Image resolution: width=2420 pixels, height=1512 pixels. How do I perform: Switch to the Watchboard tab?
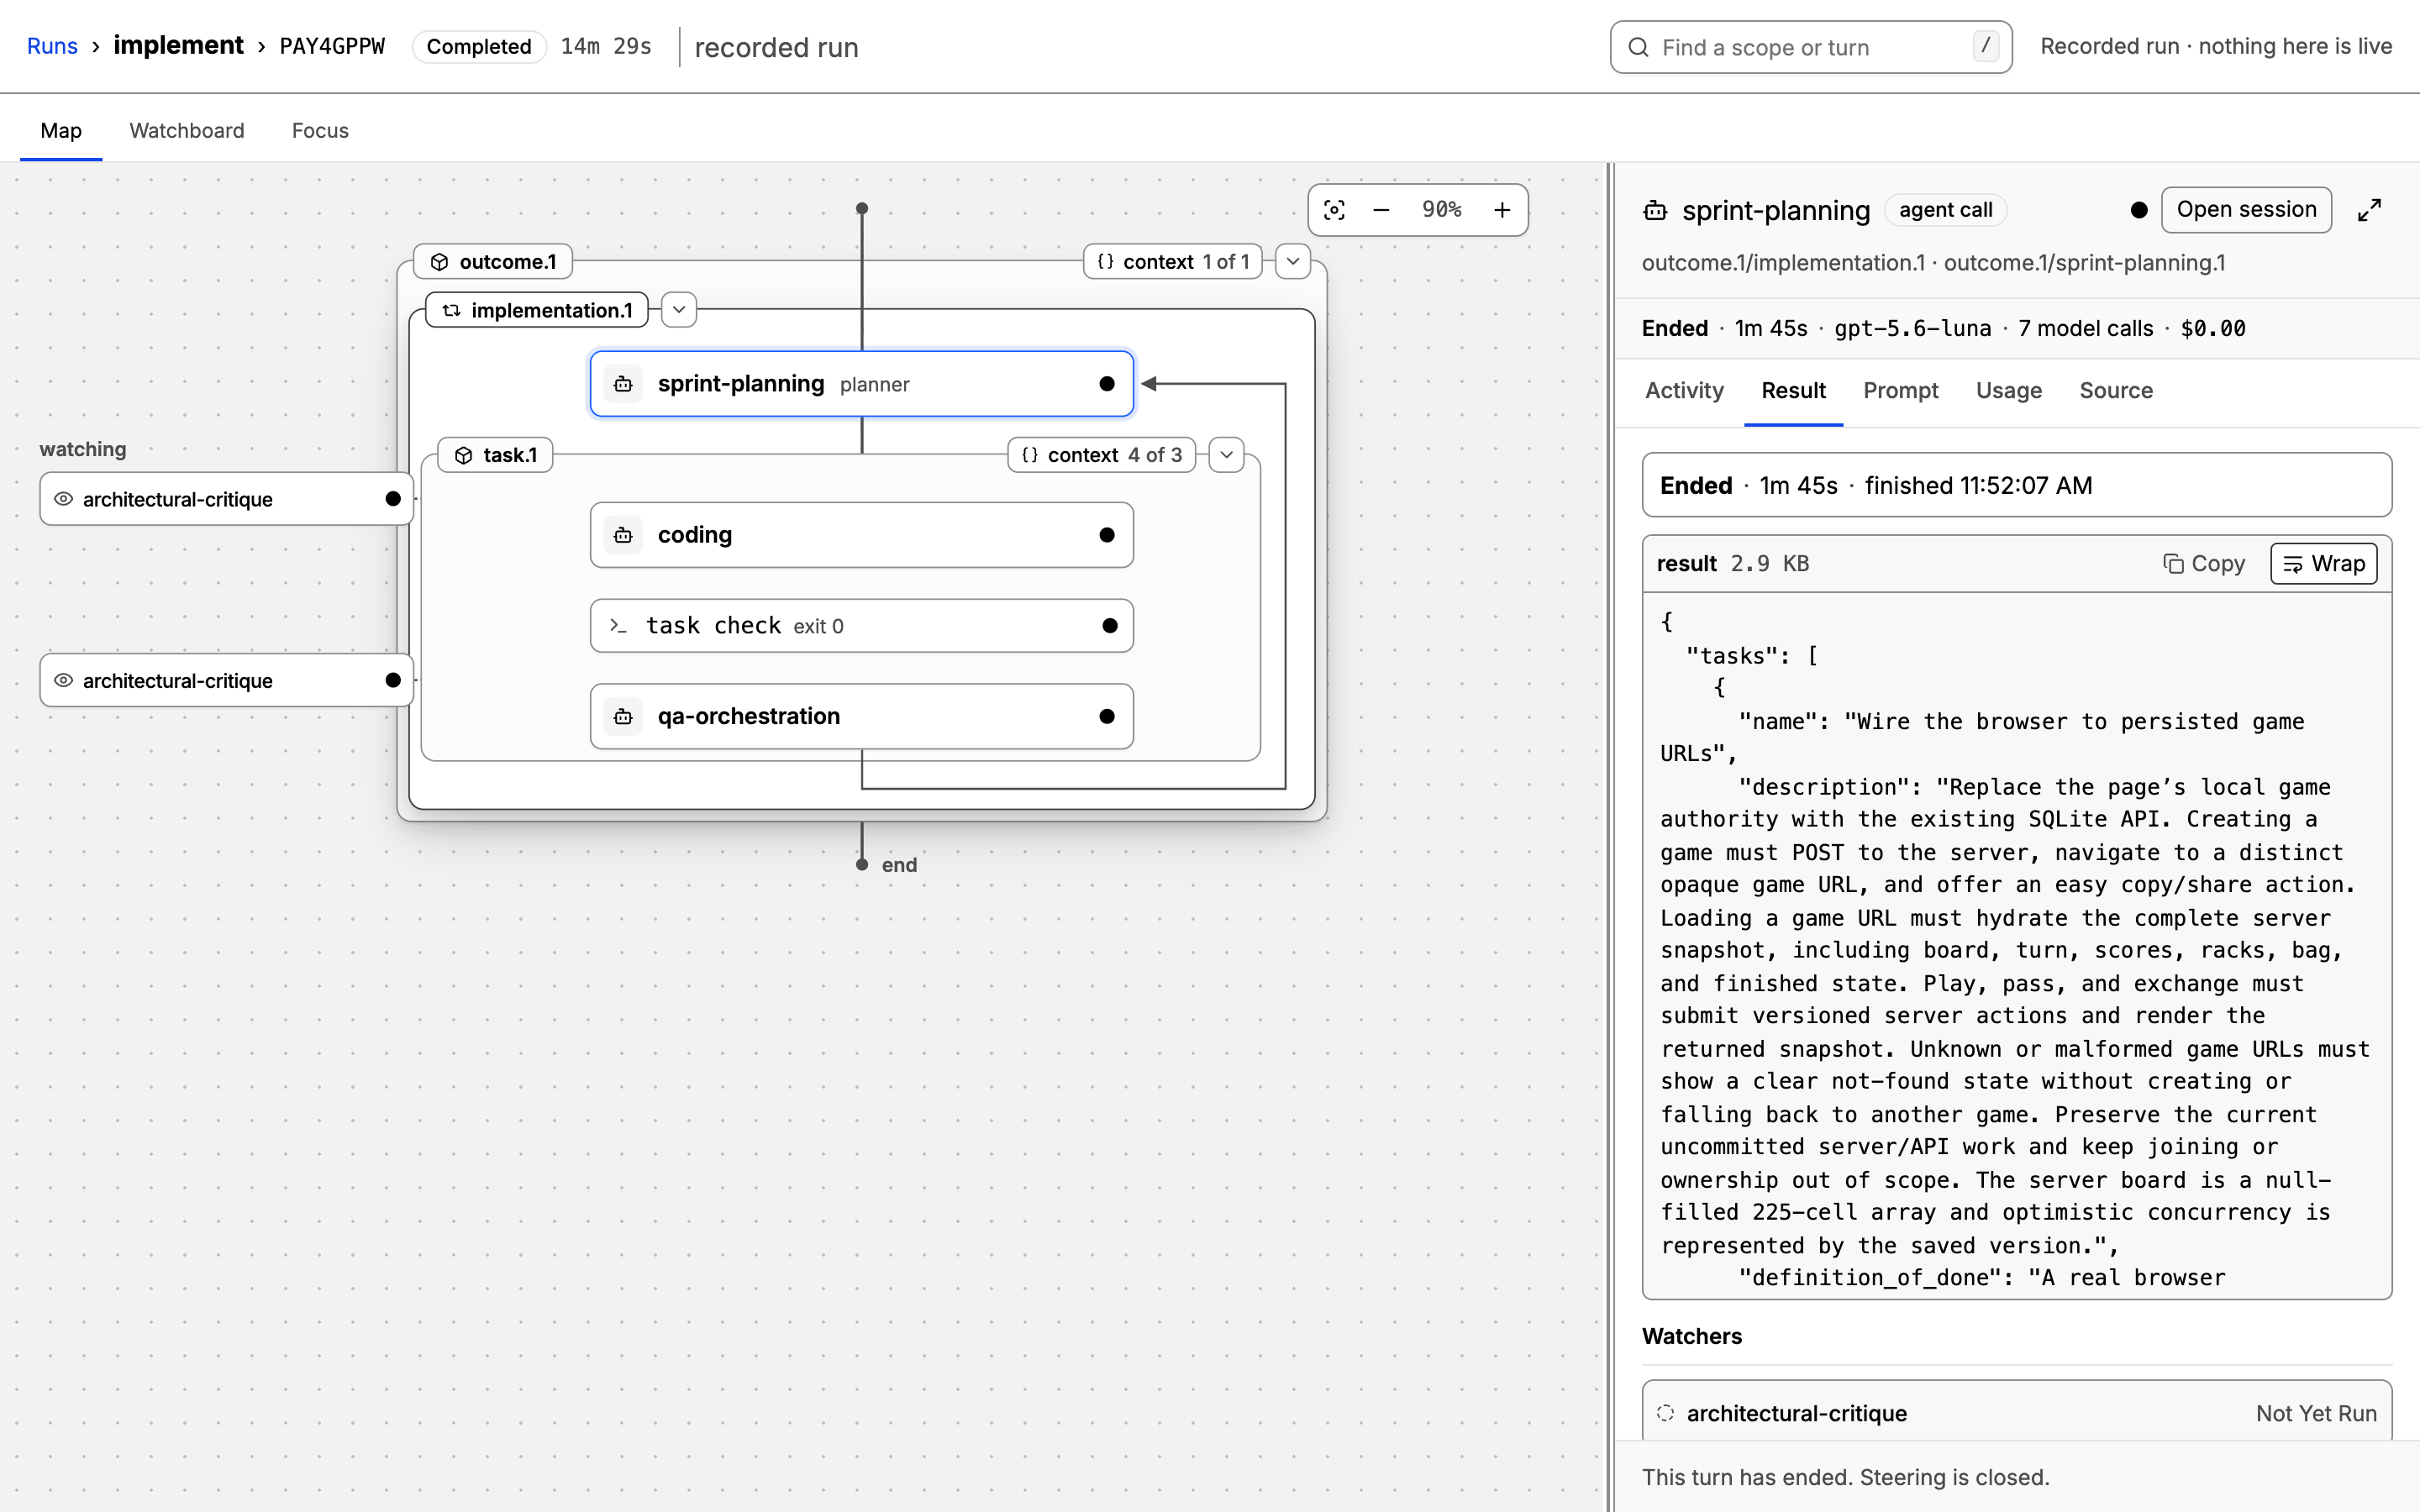click(x=187, y=130)
